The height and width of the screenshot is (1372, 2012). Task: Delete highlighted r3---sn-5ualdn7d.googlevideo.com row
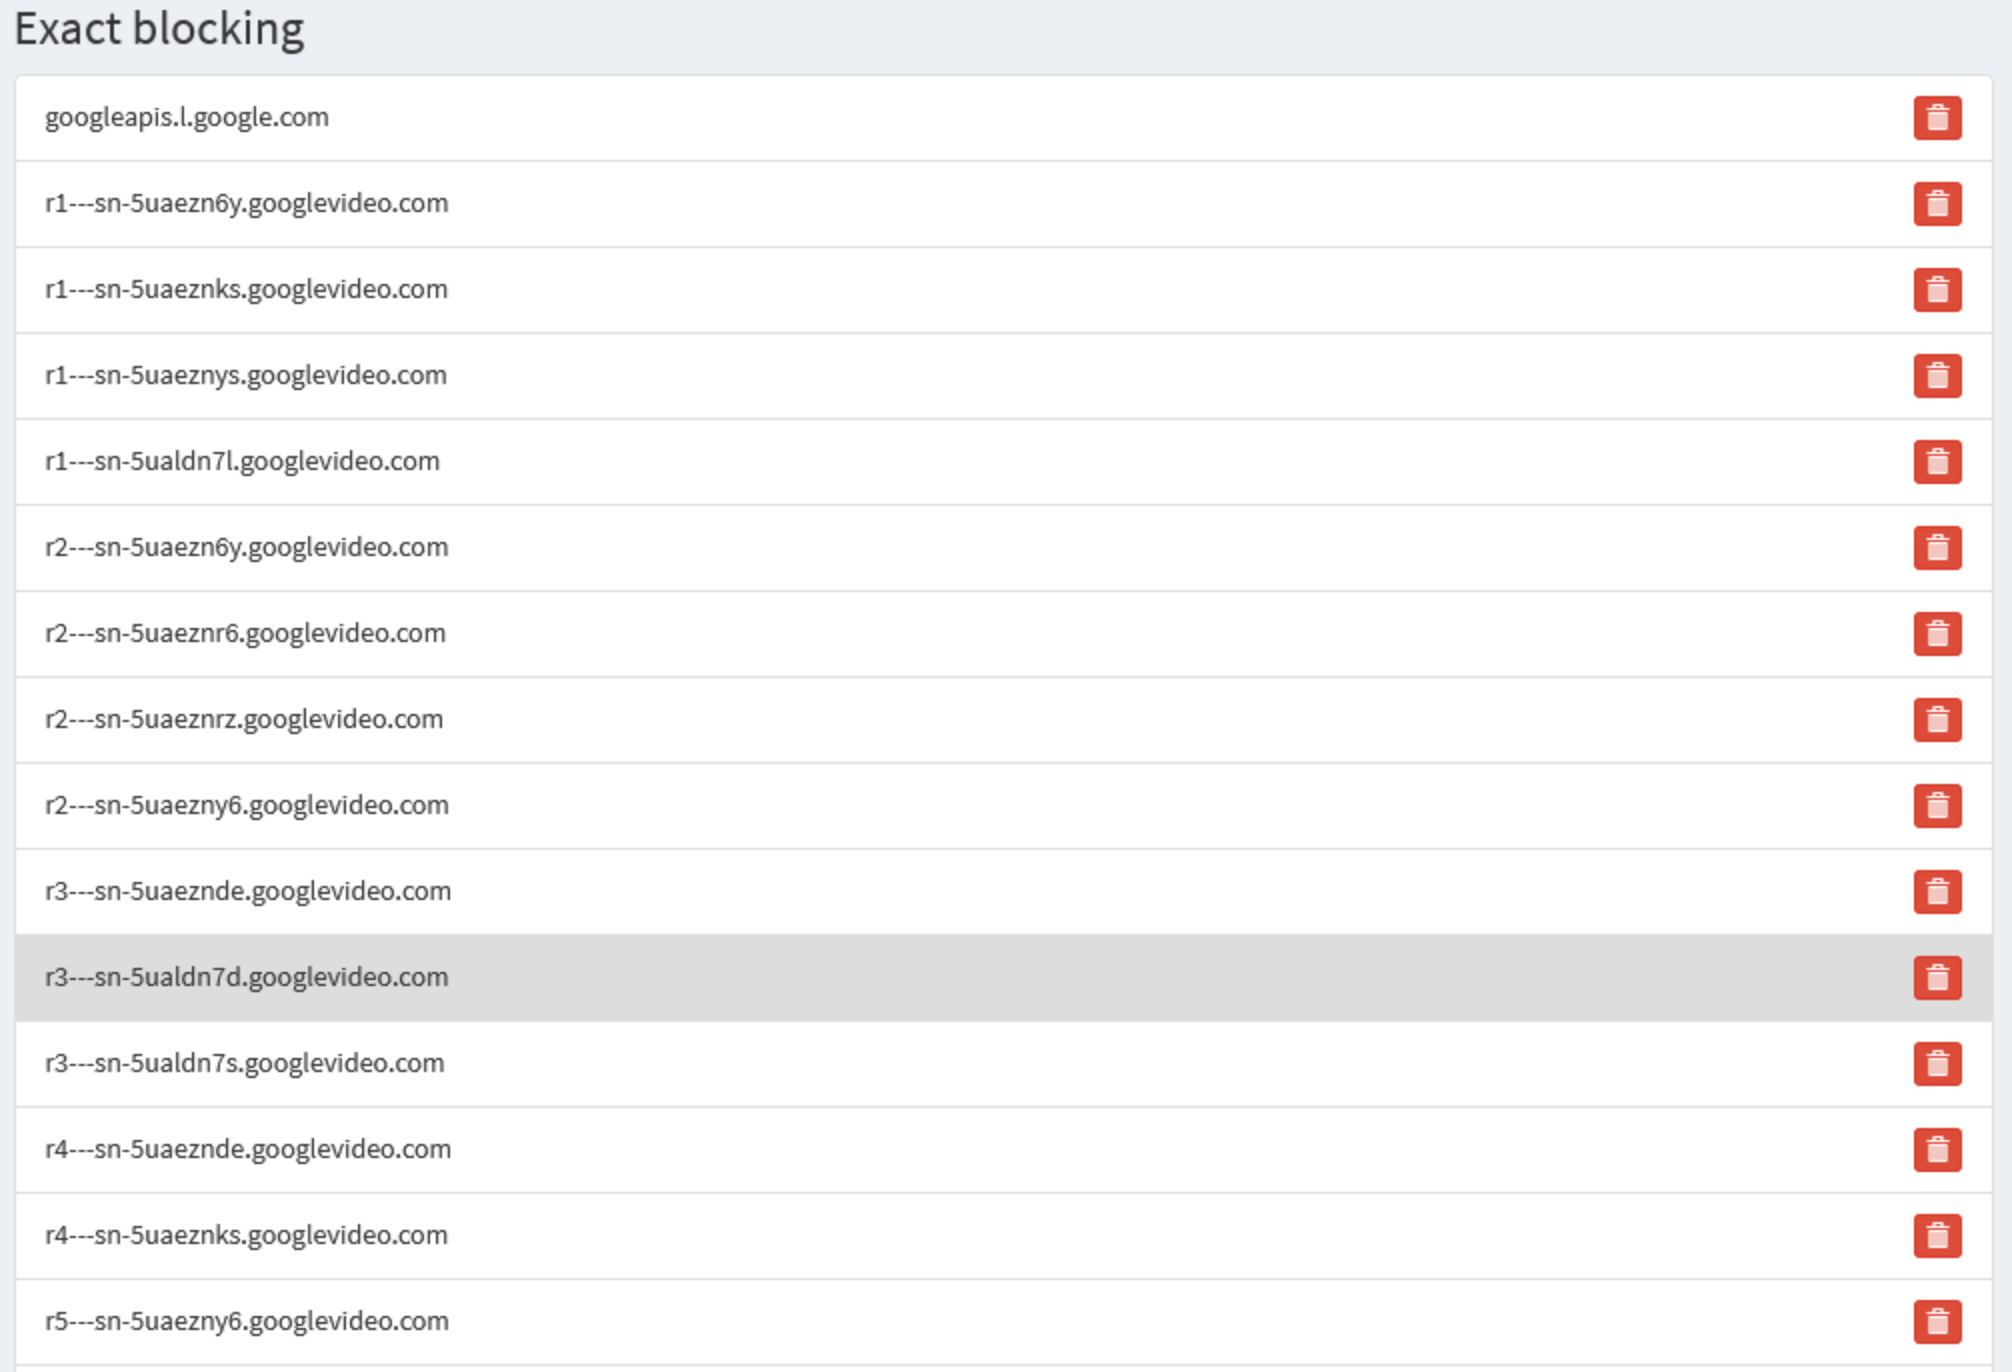coord(1937,978)
